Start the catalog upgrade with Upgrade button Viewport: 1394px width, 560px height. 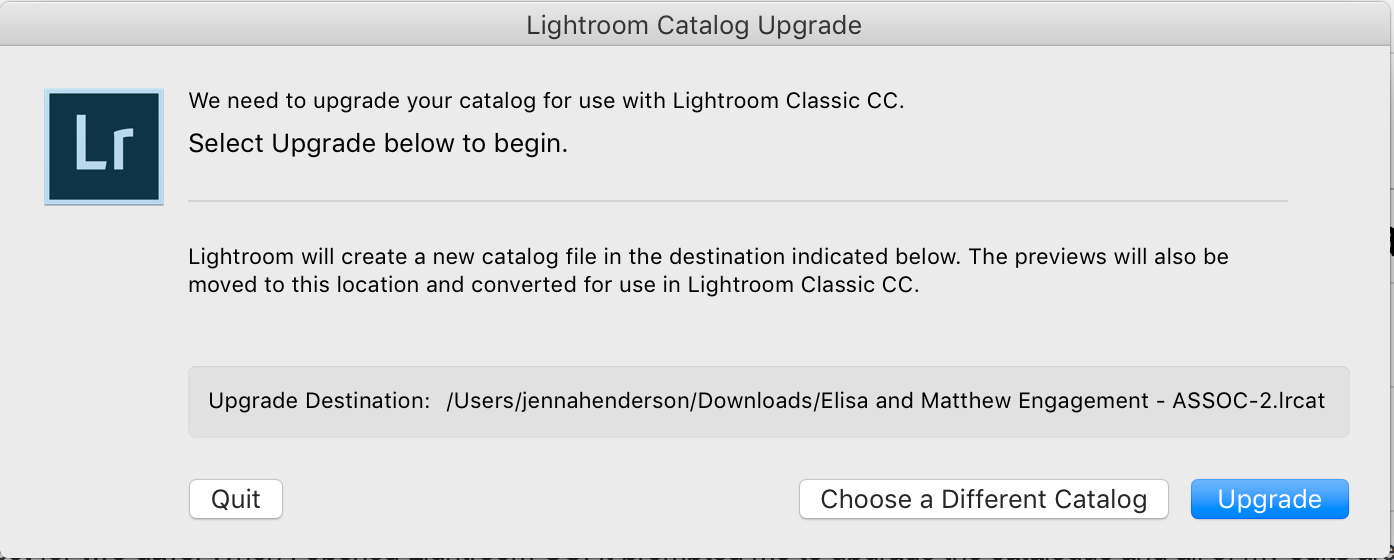click(1269, 499)
